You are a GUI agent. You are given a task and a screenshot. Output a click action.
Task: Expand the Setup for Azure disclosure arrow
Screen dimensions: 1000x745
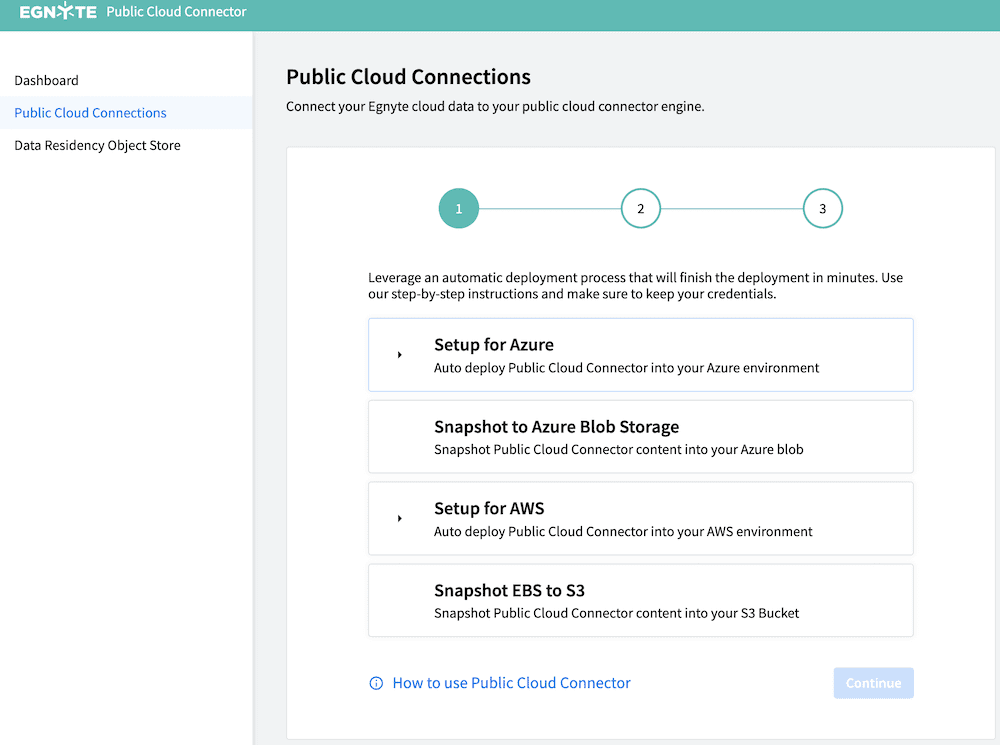click(400, 354)
